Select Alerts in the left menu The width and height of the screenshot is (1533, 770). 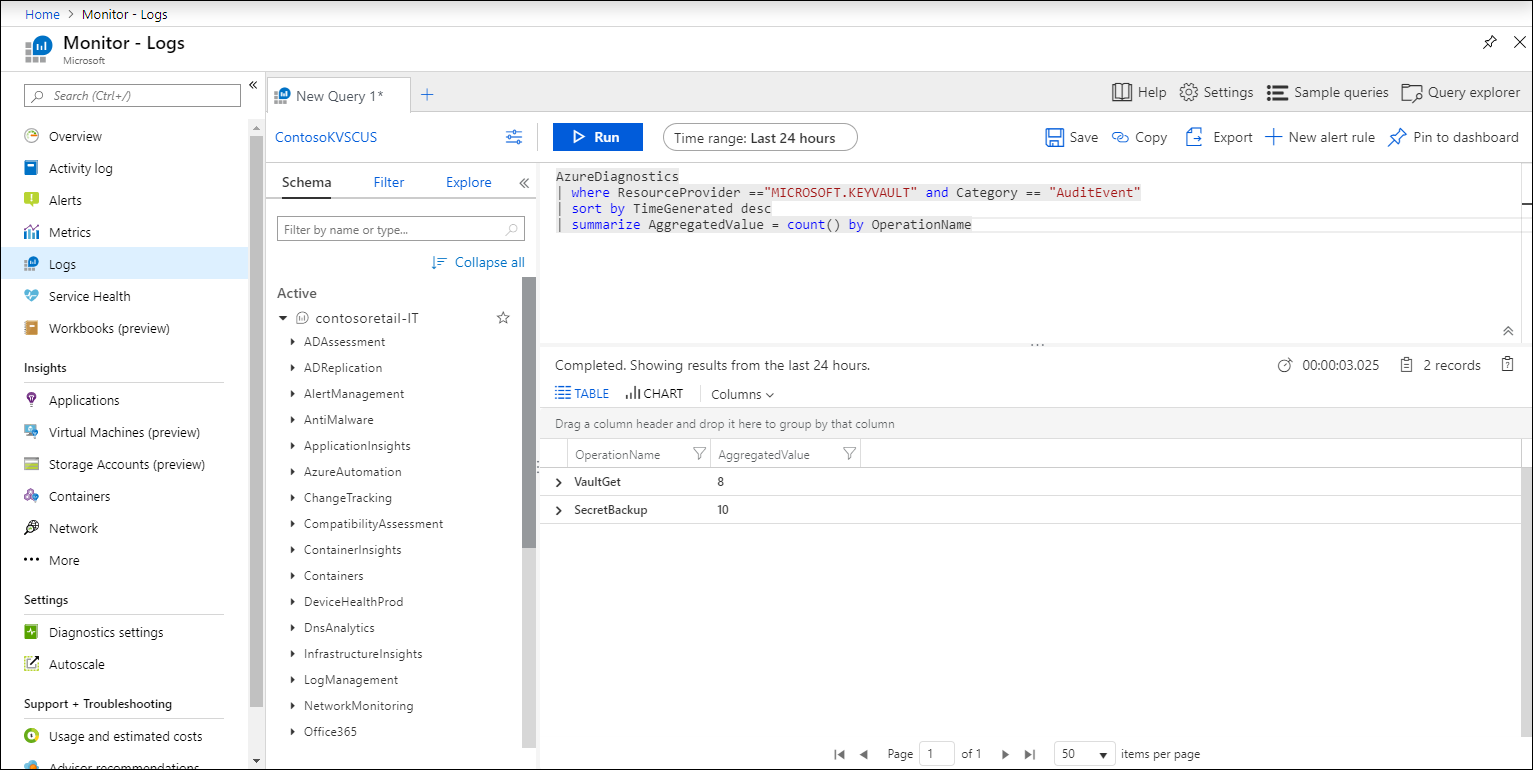coord(65,200)
